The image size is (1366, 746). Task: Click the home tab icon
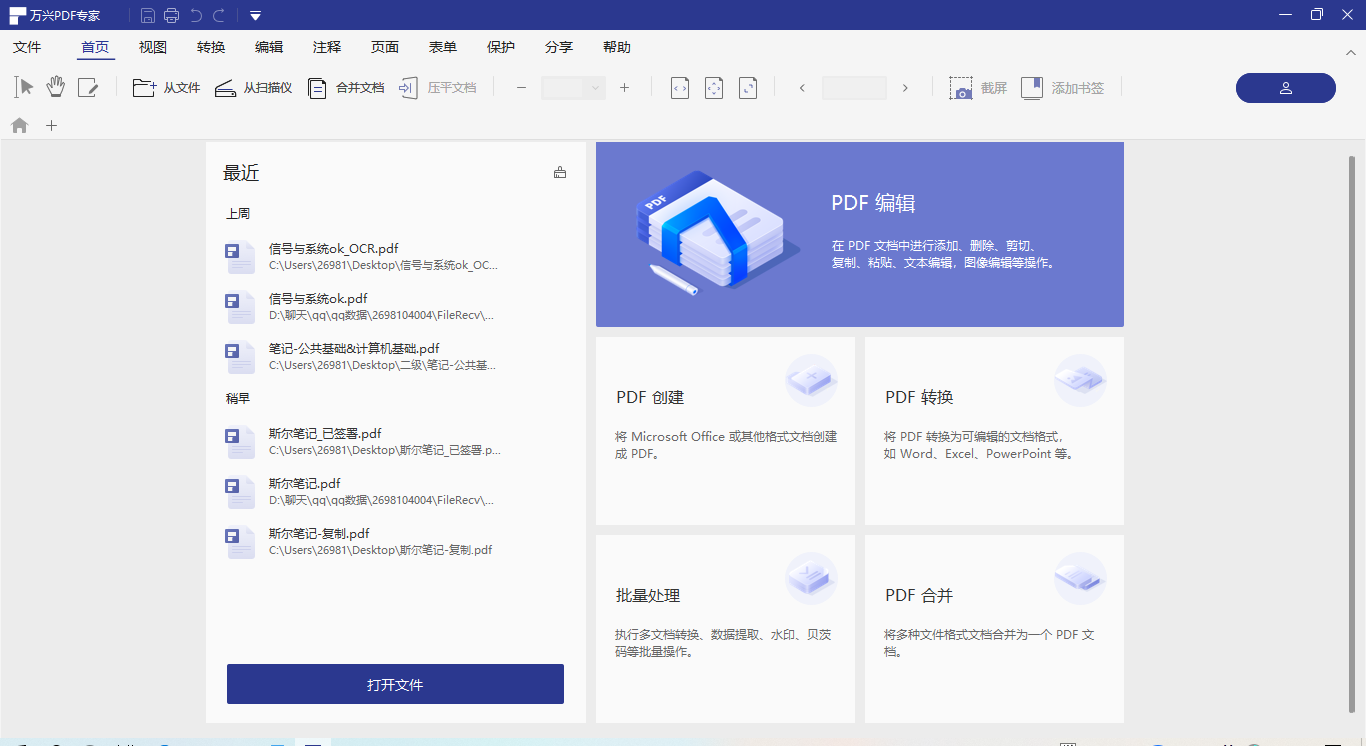(20, 126)
